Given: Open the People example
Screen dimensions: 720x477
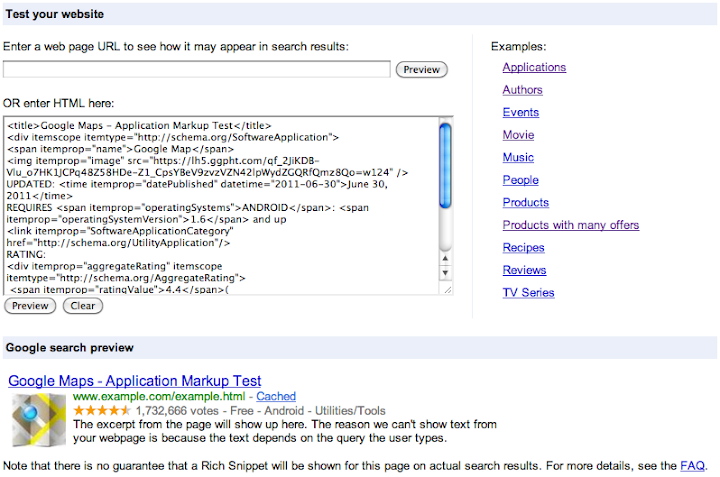Looking at the screenshot, I should [520, 180].
